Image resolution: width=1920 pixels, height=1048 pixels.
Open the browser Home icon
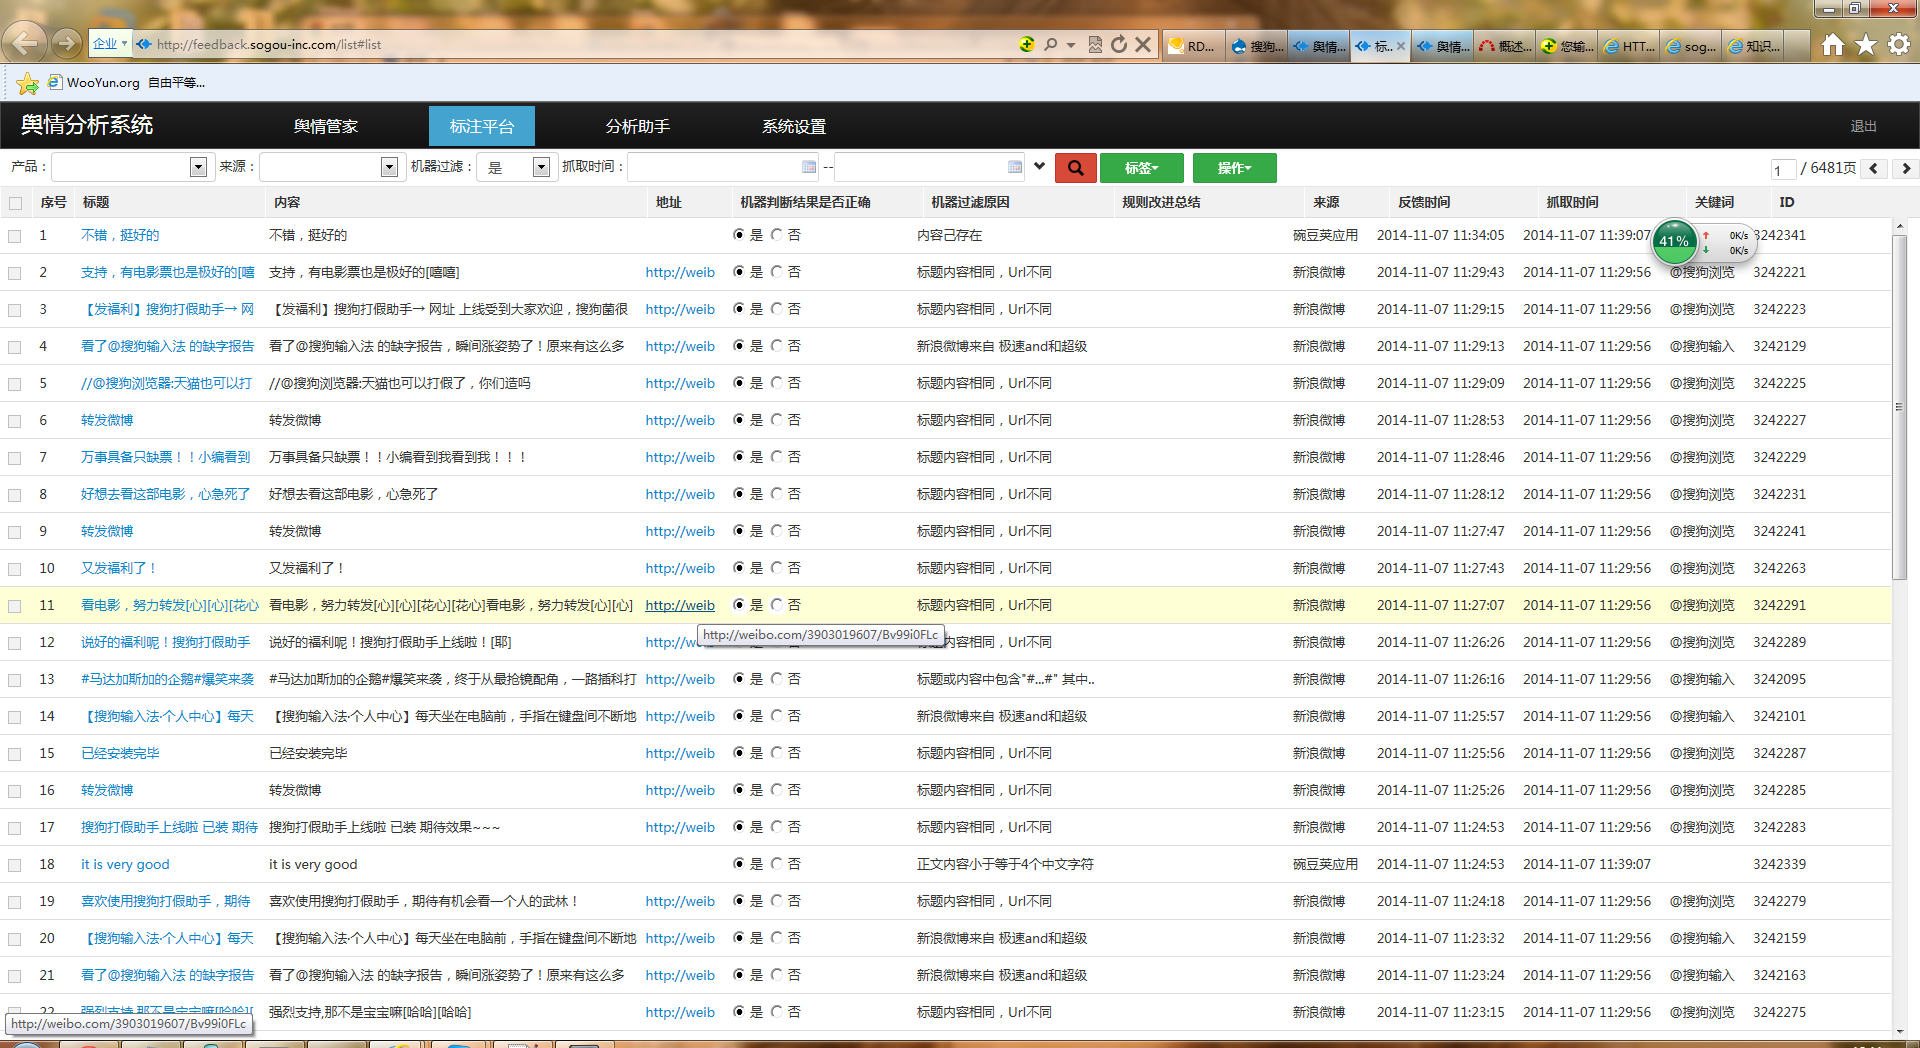[1832, 44]
